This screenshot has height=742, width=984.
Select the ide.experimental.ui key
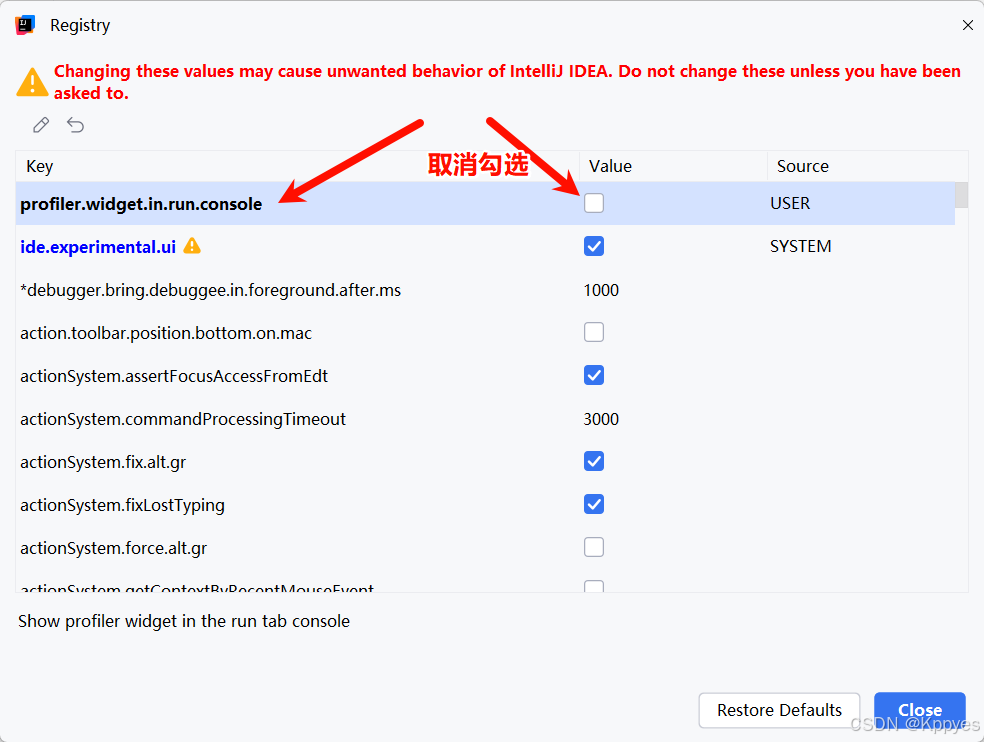(98, 247)
